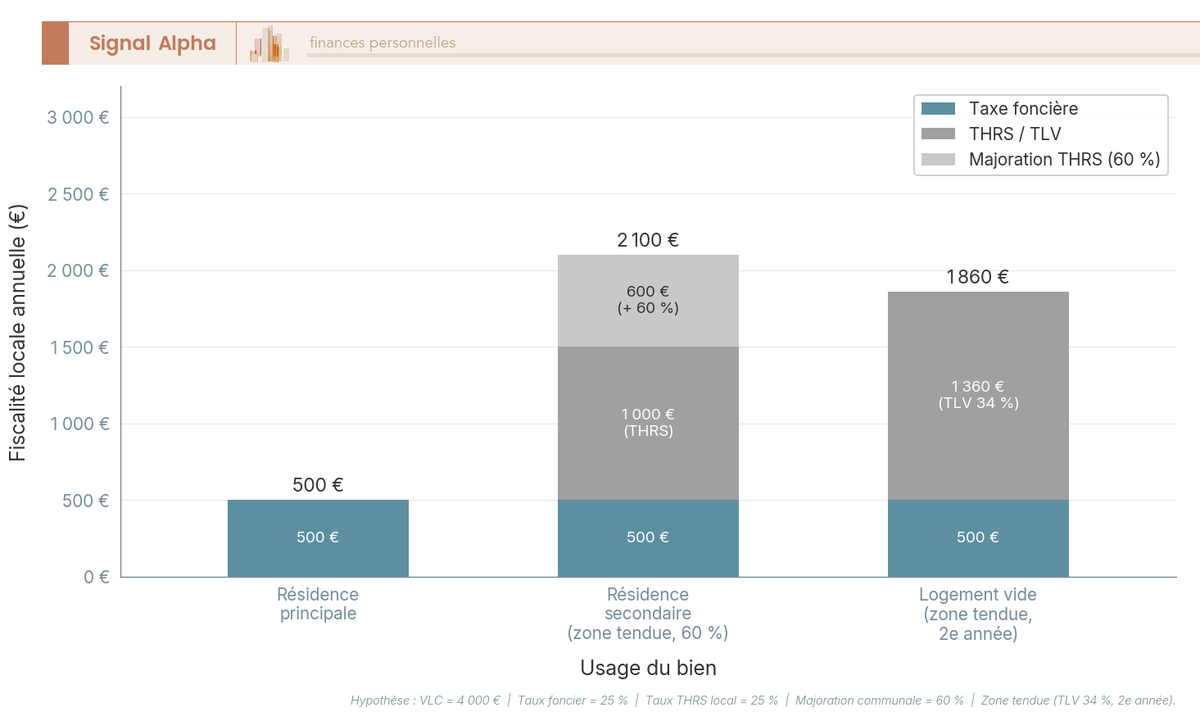The width and height of the screenshot is (1200, 721).
Task: Click 'Zone tendue (TLV 34 %, 2e année)' footnote
Action: point(1078,700)
